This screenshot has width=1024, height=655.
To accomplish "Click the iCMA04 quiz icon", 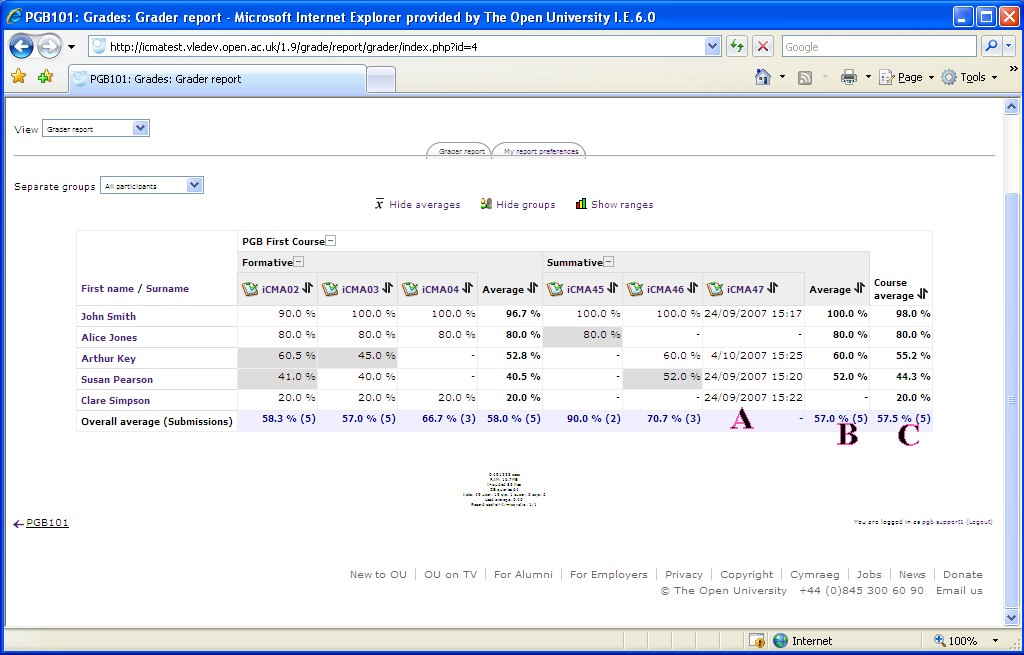I will (410, 289).
